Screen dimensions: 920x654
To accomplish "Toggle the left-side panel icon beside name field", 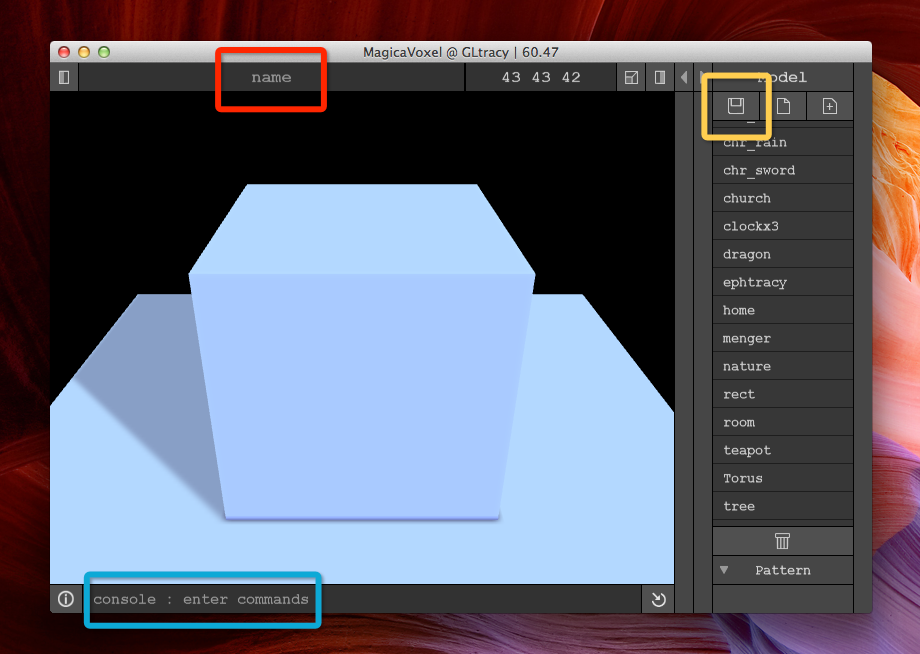I will pyautogui.click(x=64, y=77).
